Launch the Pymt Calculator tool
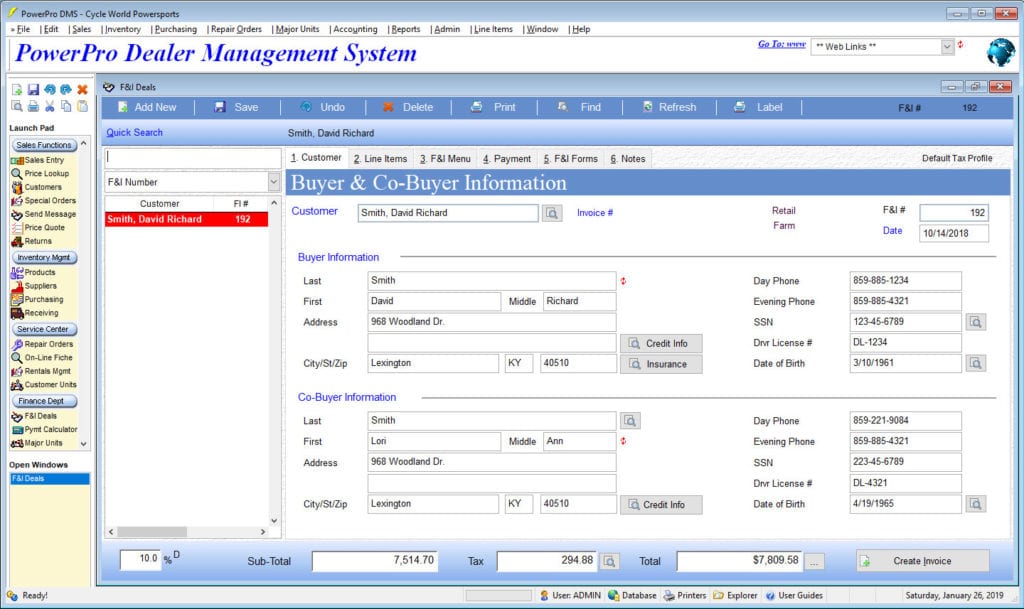 [50, 430]
